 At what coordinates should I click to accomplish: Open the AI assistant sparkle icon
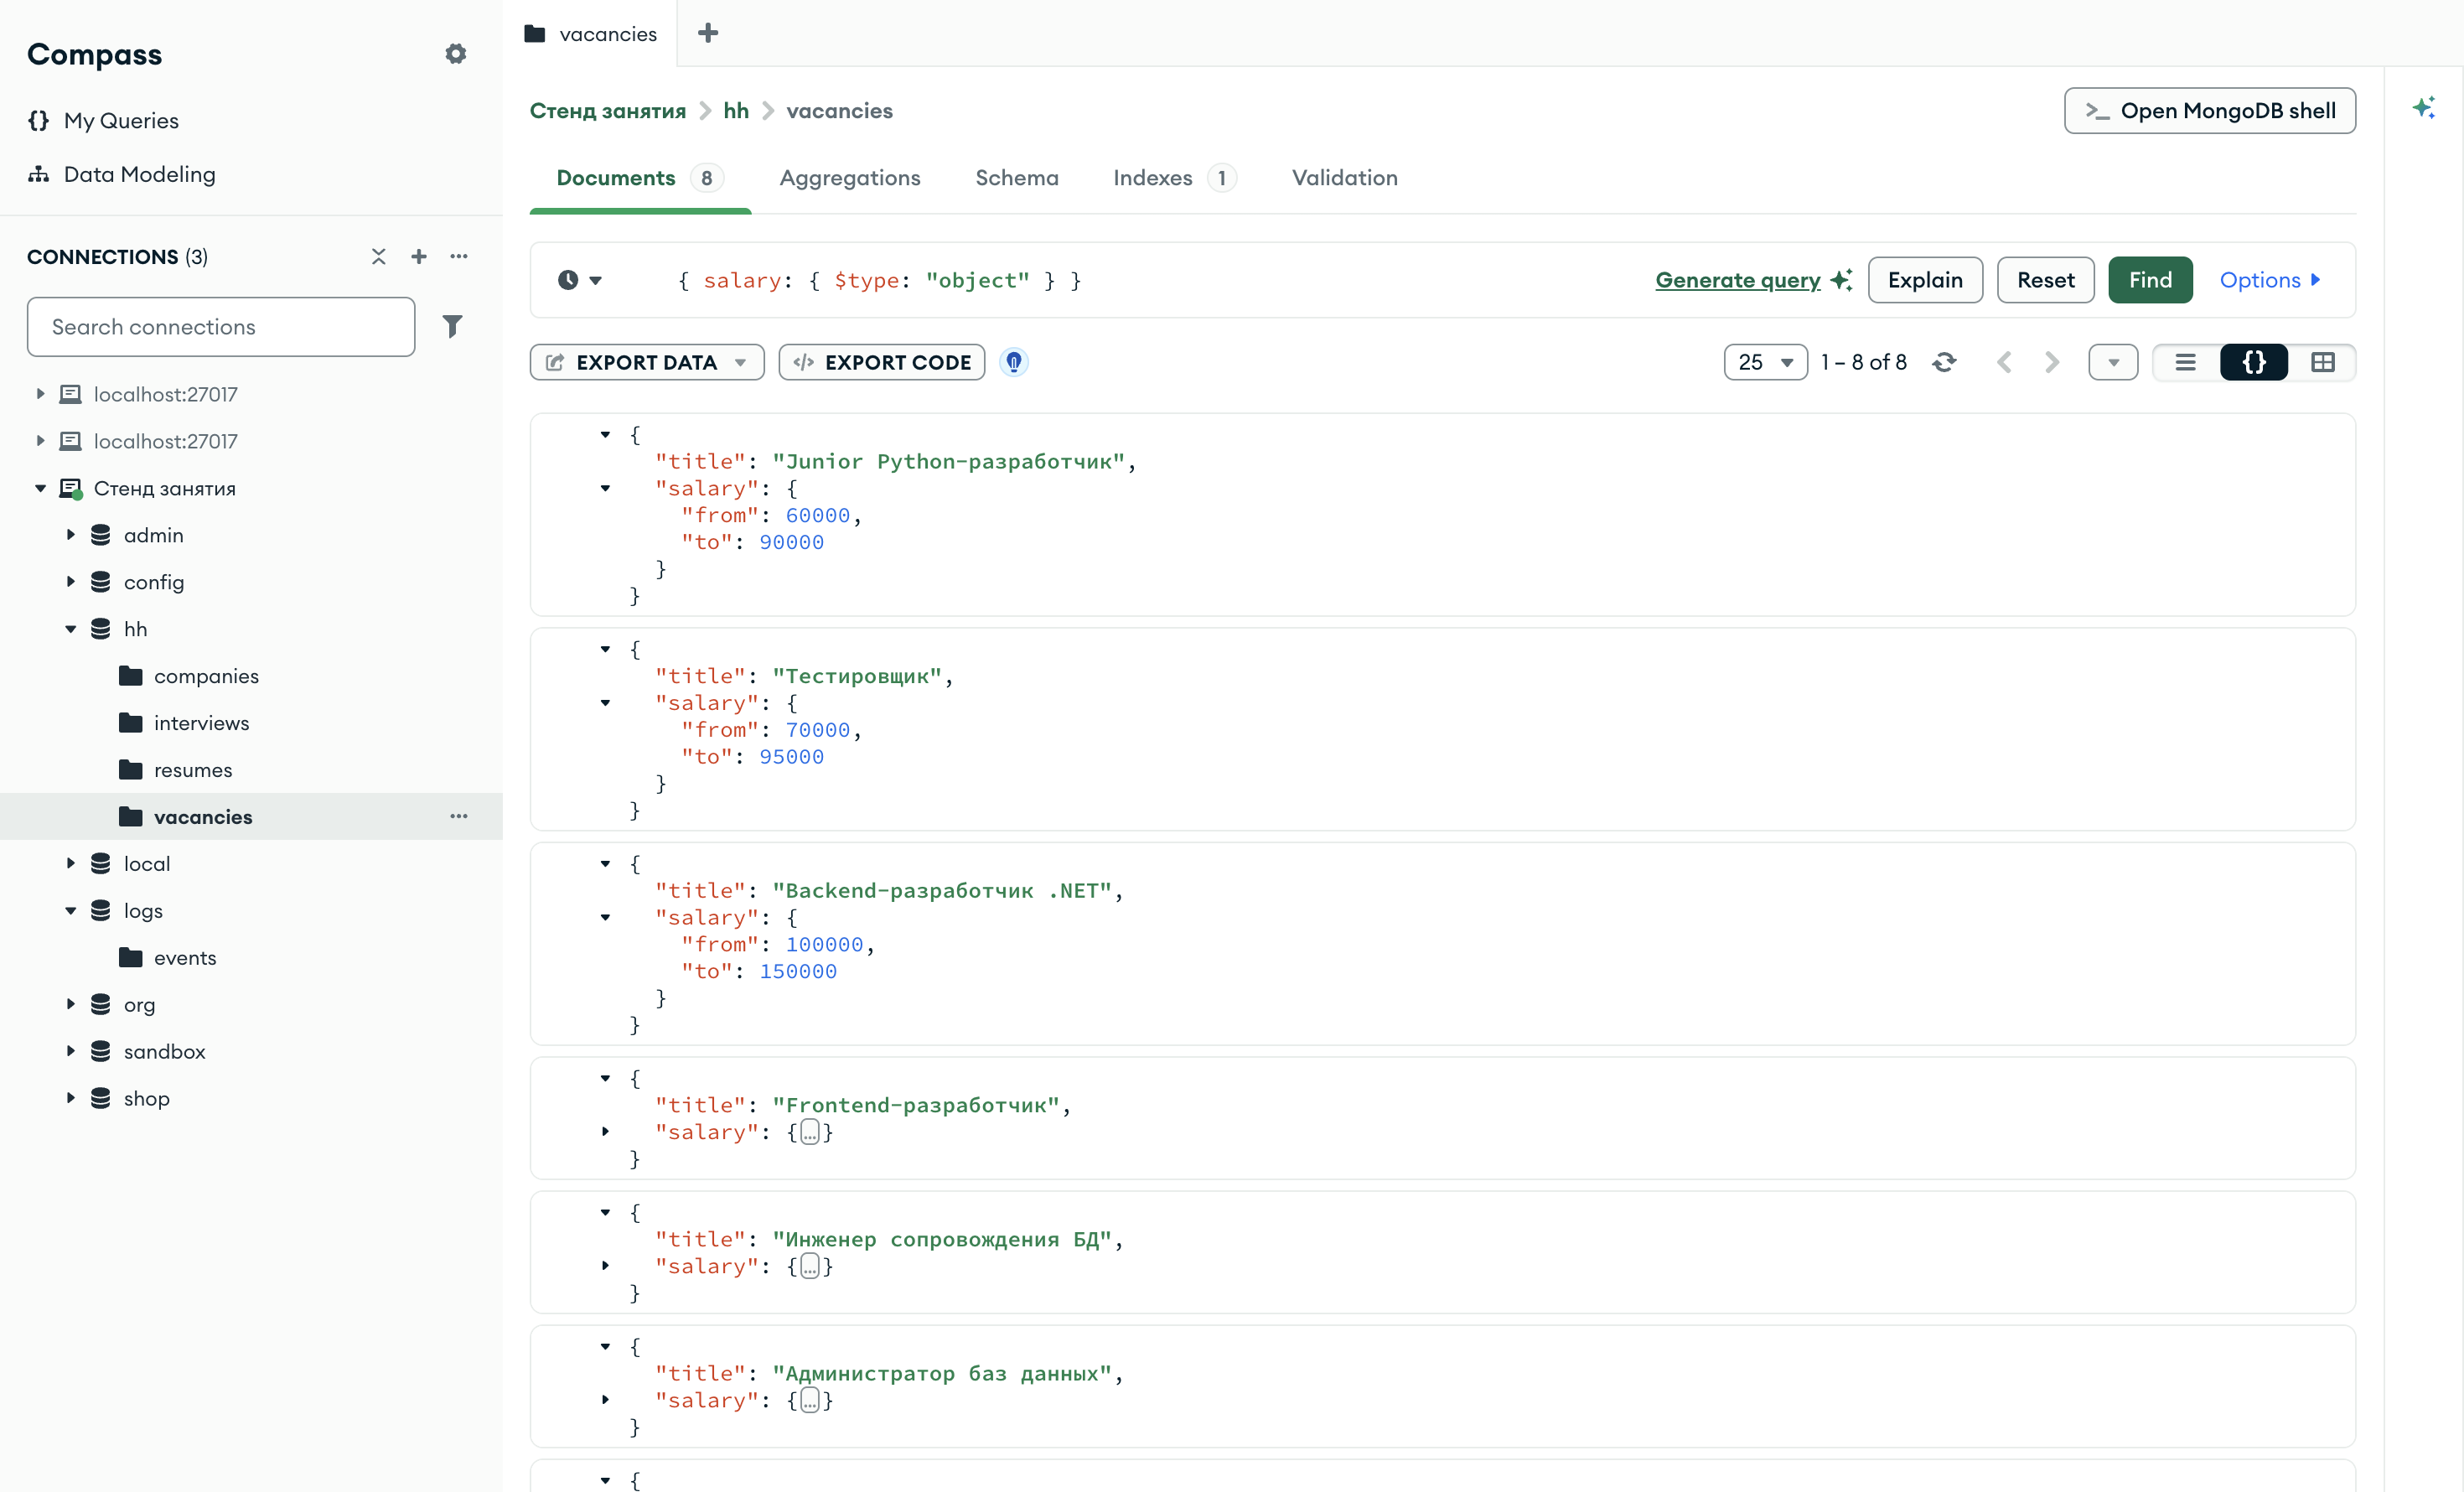[2423, 108]
